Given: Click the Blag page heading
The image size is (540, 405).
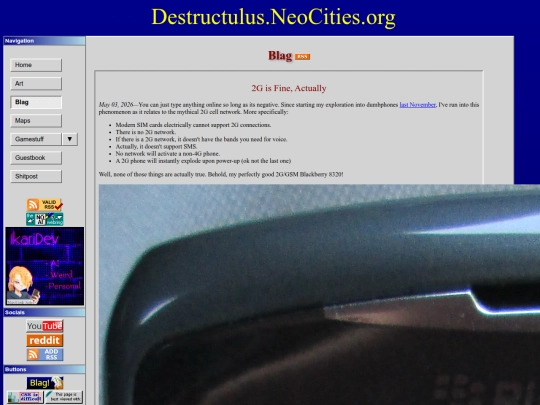Looking at the screenshot, I should pos(280,55).
